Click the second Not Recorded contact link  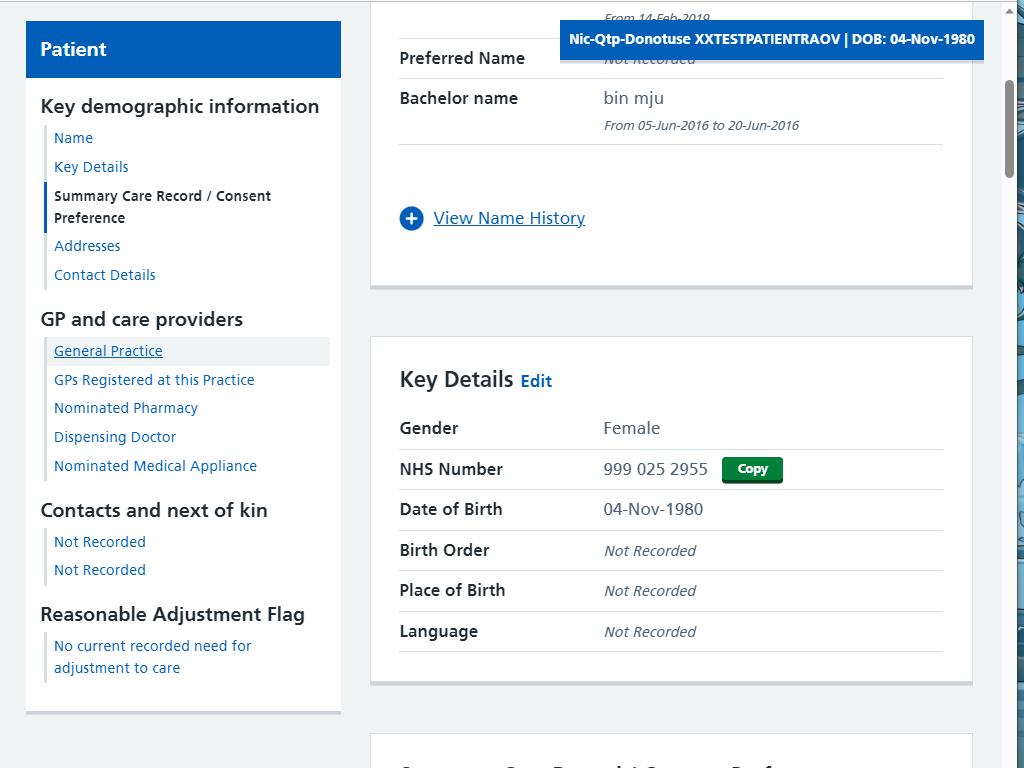click(x=100, y=570)
